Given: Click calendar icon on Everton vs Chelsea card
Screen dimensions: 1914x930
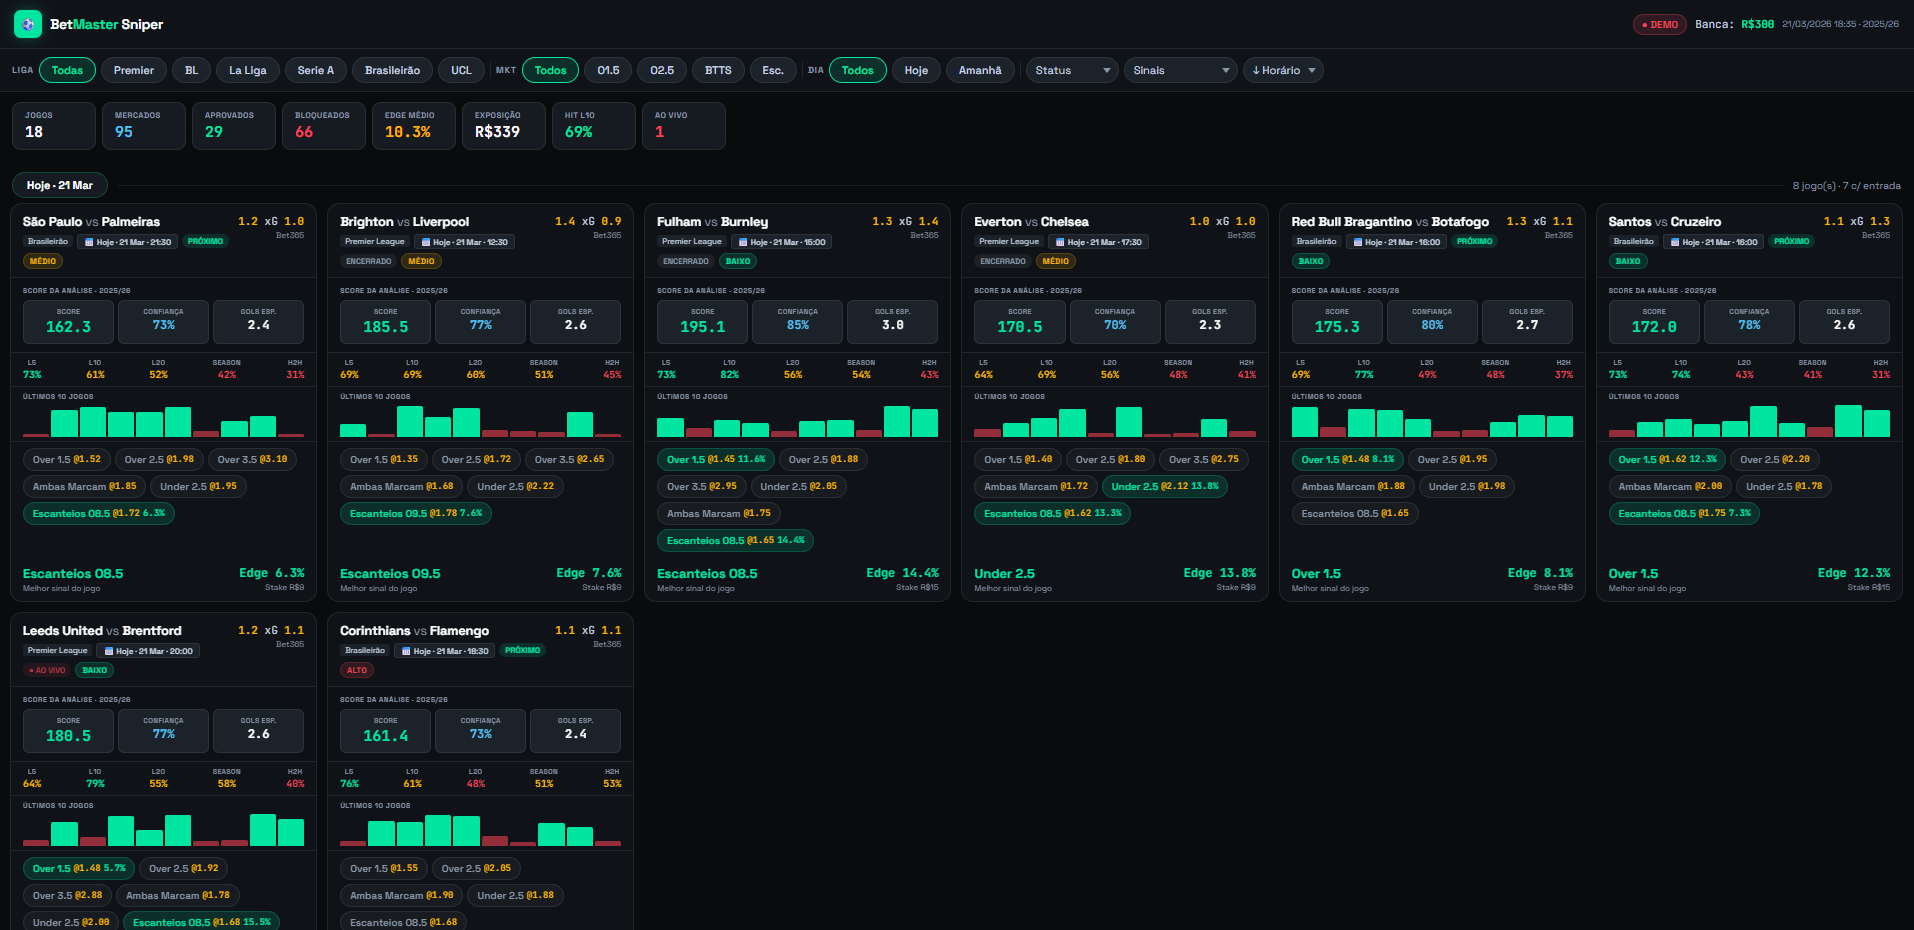Looking at the screenshot, I should click(x=1060, y=242).
